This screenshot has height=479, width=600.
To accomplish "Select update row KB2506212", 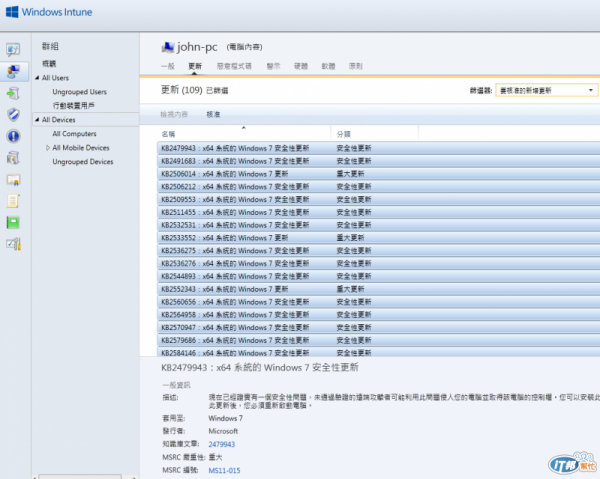I will tap(378, 186).
